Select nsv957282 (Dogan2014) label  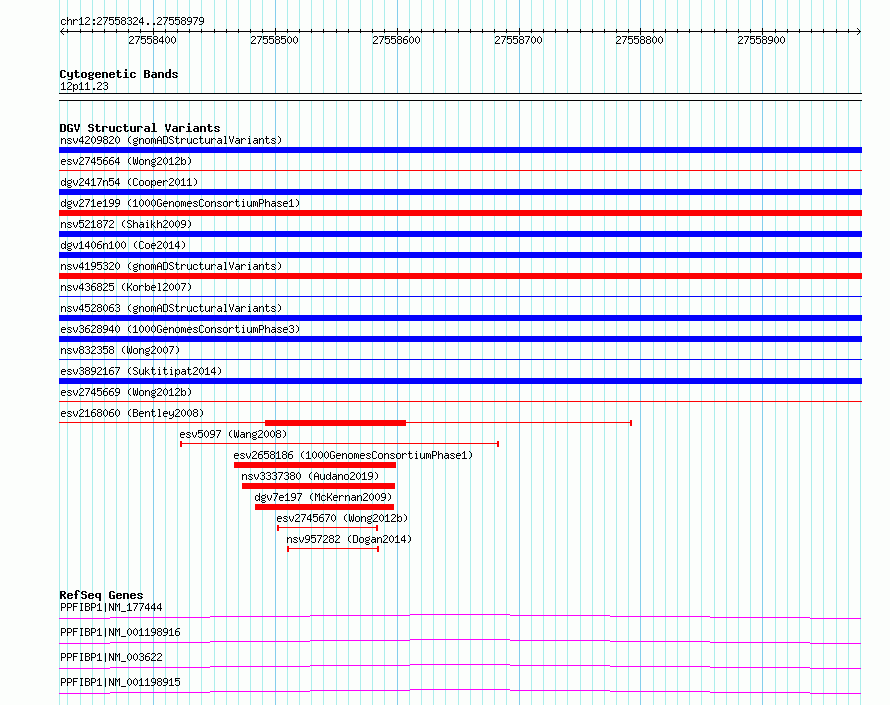pyautogui.click(x=349, y=539)
